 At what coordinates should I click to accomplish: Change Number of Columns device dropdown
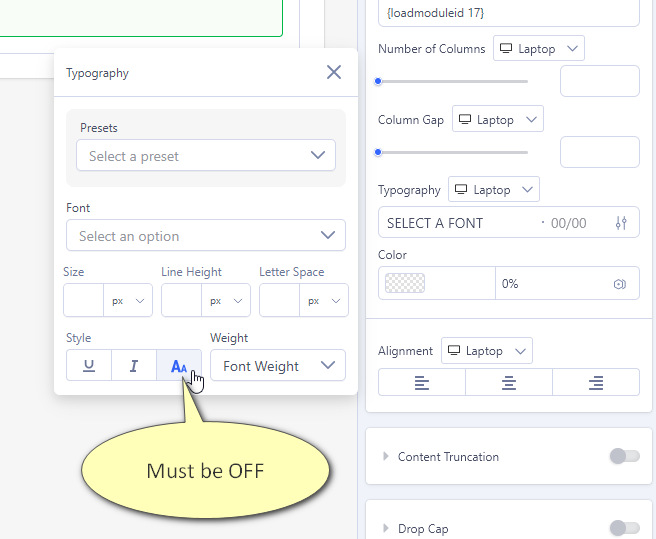click(x=539, y=48)
